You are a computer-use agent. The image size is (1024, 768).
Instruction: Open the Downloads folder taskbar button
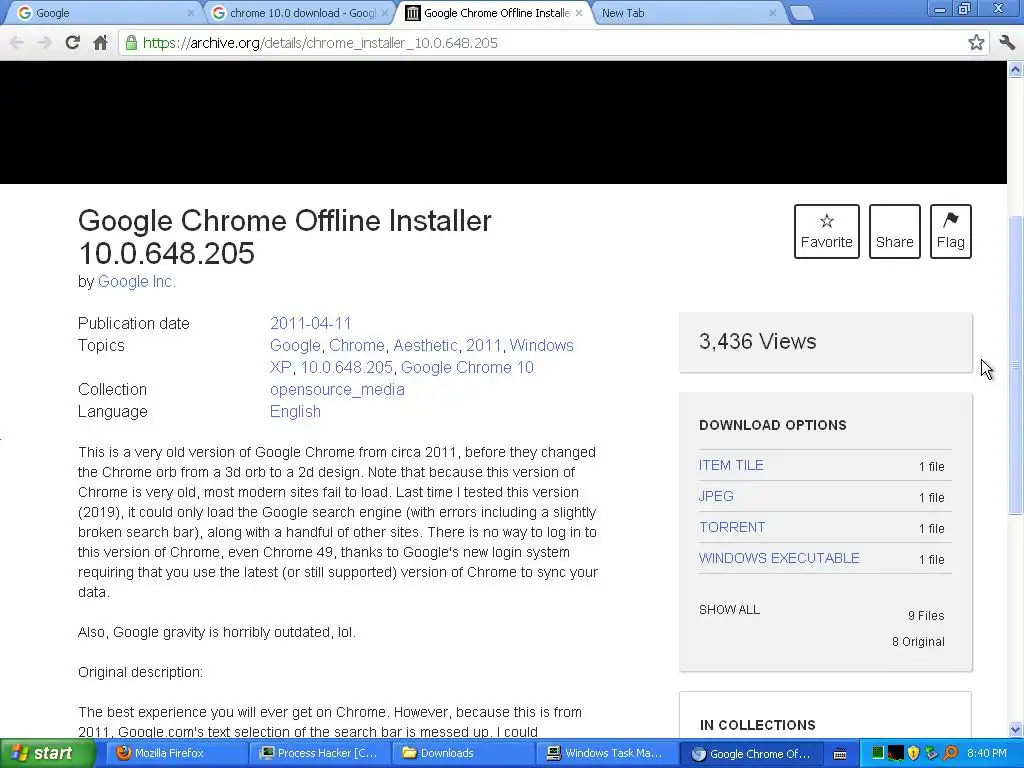pos(463,754)
